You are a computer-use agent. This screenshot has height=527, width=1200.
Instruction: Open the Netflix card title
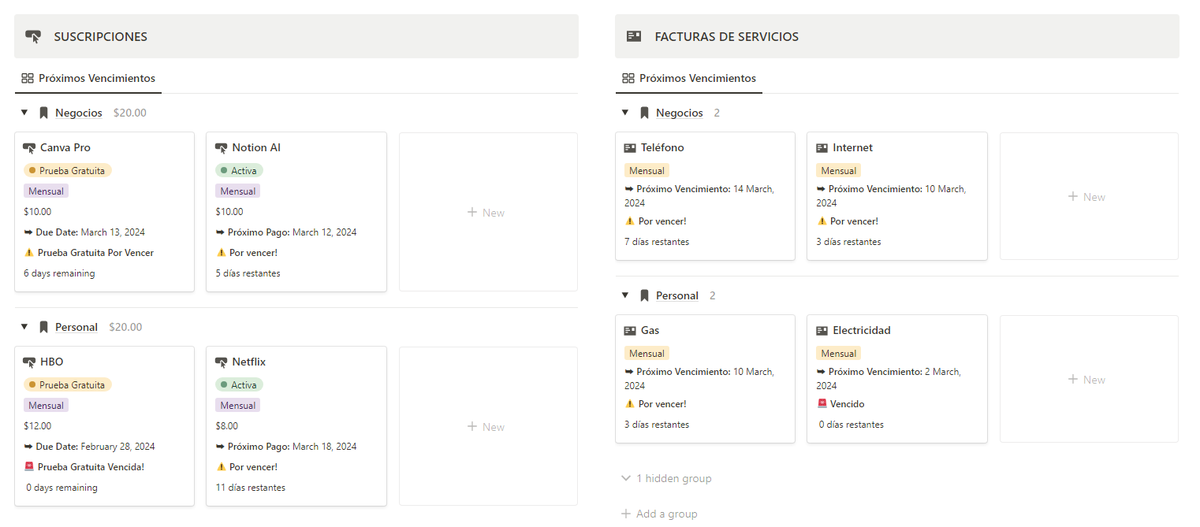point(249,362)
